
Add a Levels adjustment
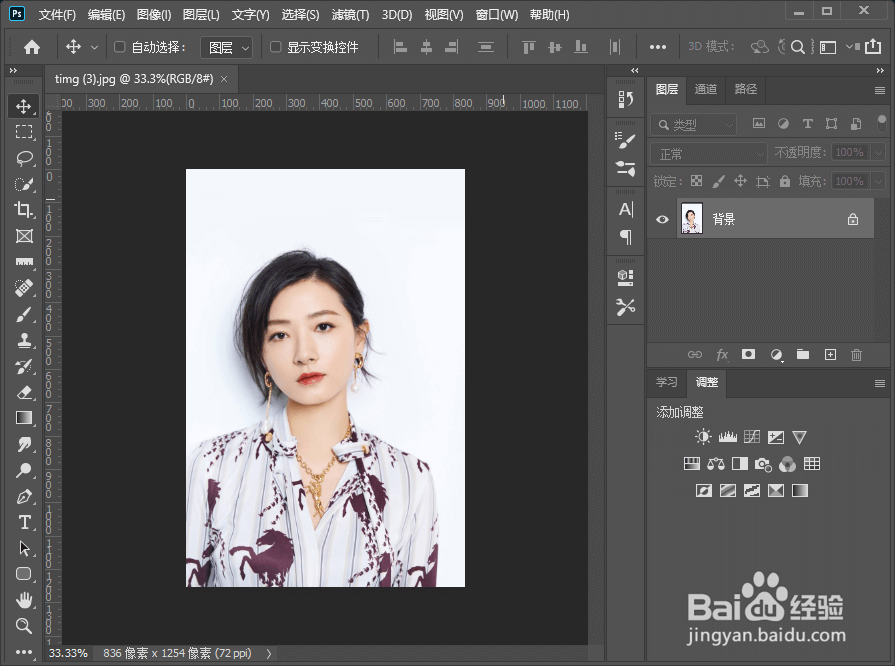pyautogui.click(x=727, y=438)
